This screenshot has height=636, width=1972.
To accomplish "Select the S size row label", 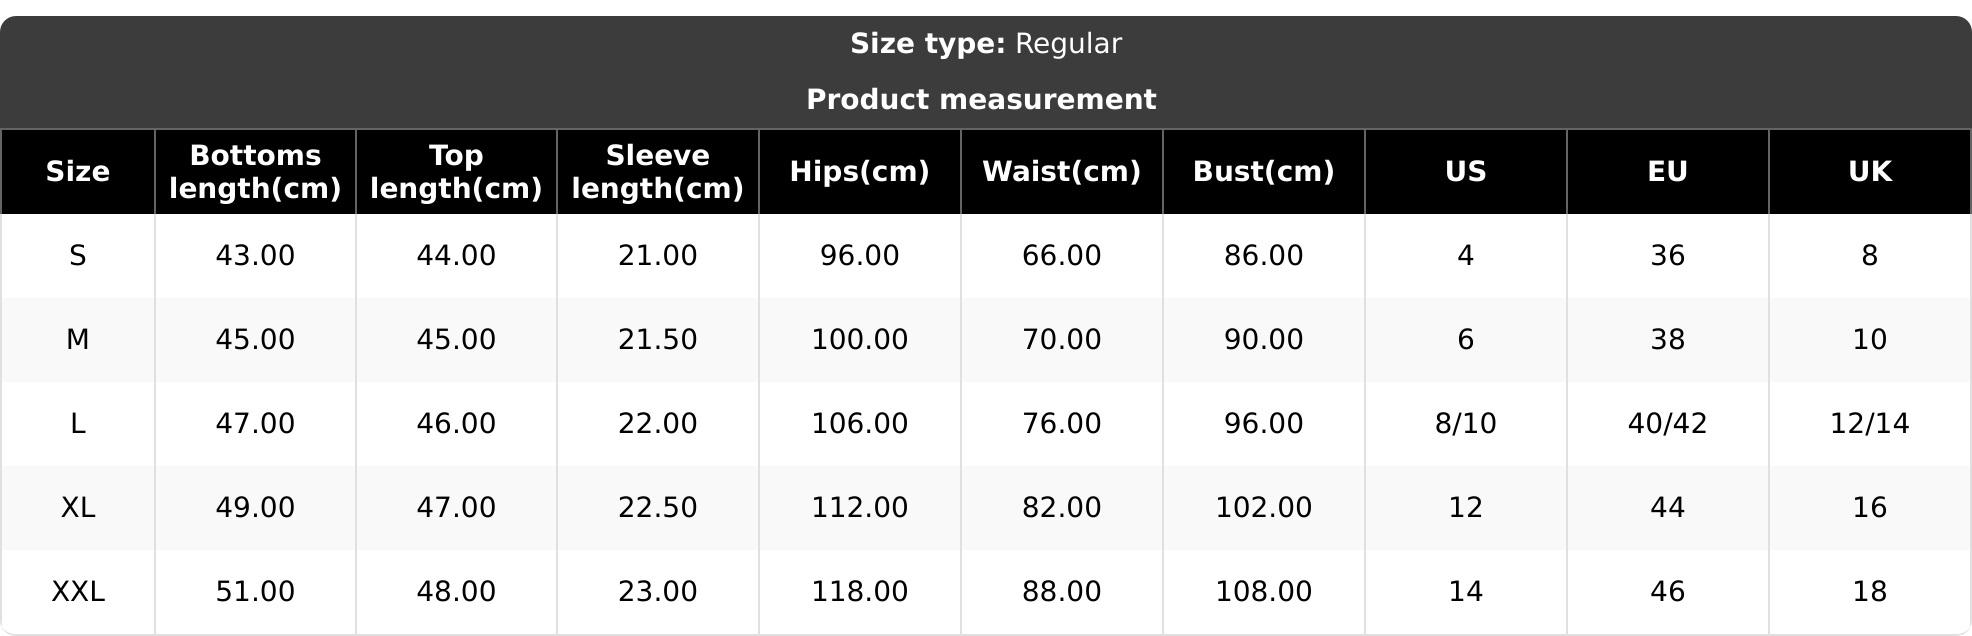I will (78, 256).
